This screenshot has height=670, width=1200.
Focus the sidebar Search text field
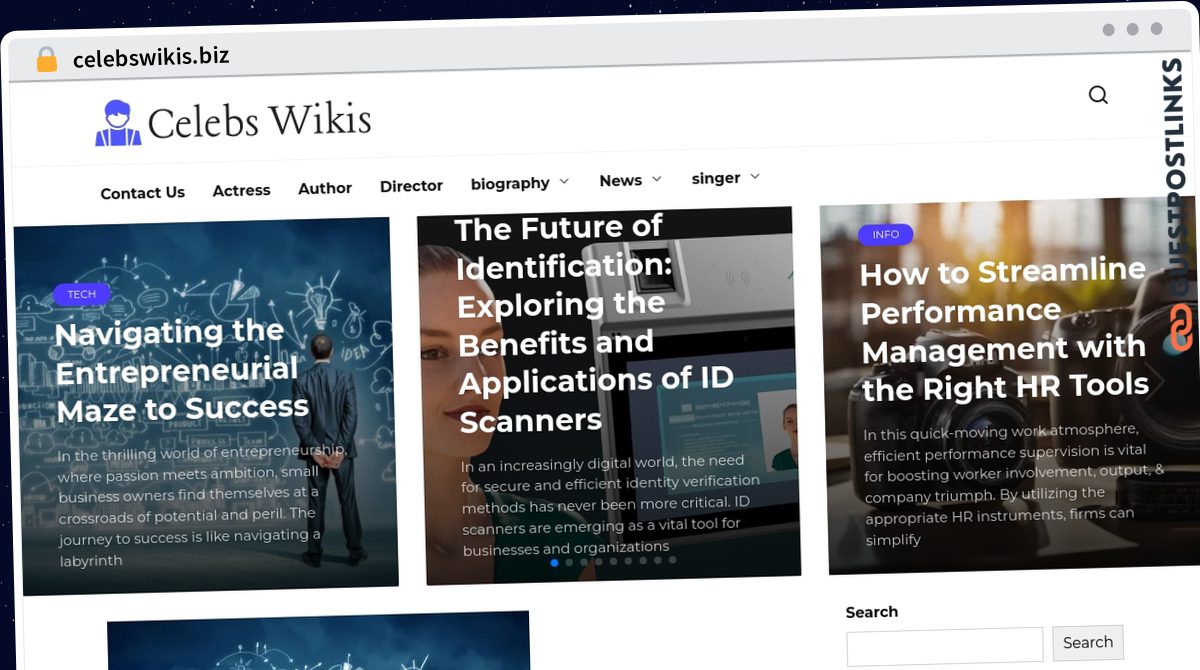coord(945,647)
